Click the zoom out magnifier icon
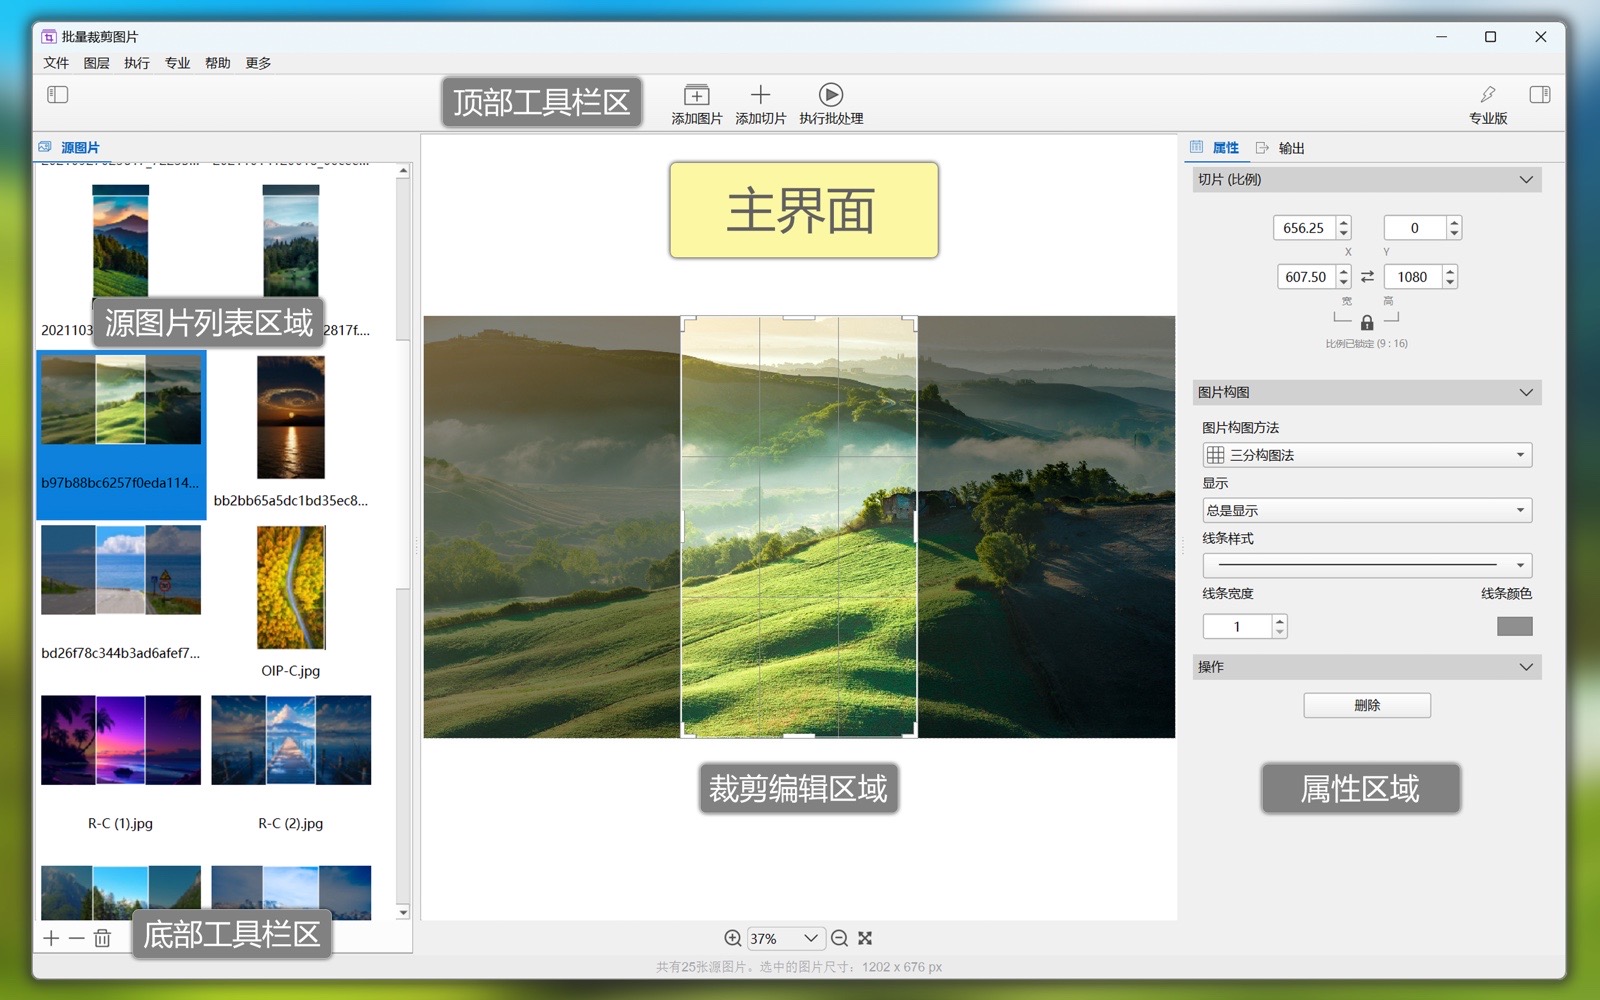This screenshot has height=1000, width=1600. (x=840, y=938)
